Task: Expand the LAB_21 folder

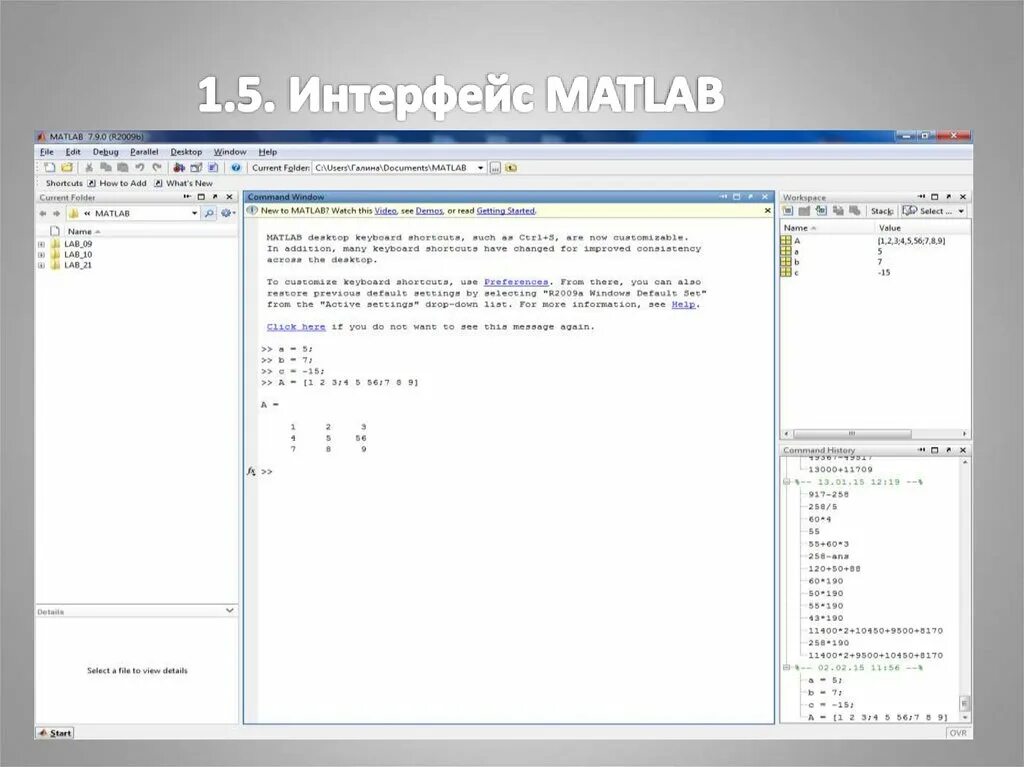Action: pyautogui.click(x=42, y=265)
